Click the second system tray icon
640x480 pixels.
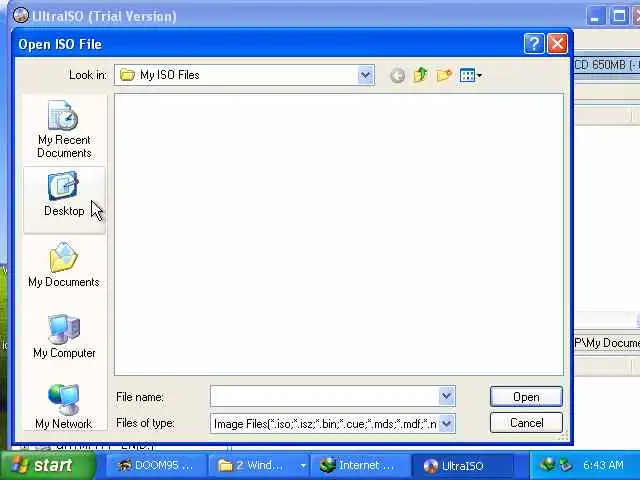tap(565, 465)
